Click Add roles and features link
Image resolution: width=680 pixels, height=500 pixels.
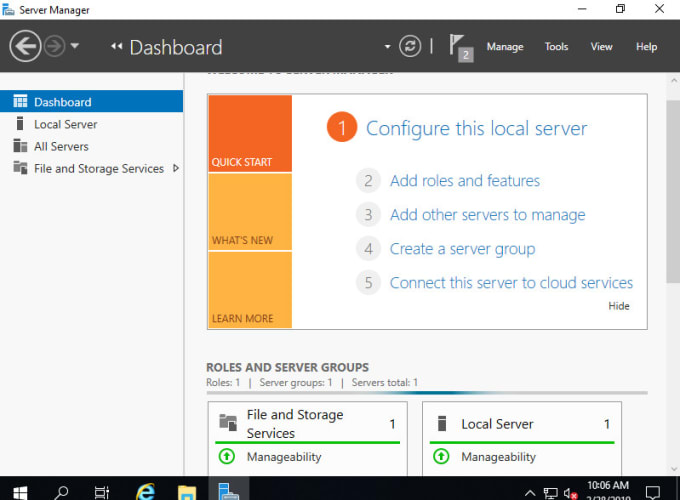[464, 180]
